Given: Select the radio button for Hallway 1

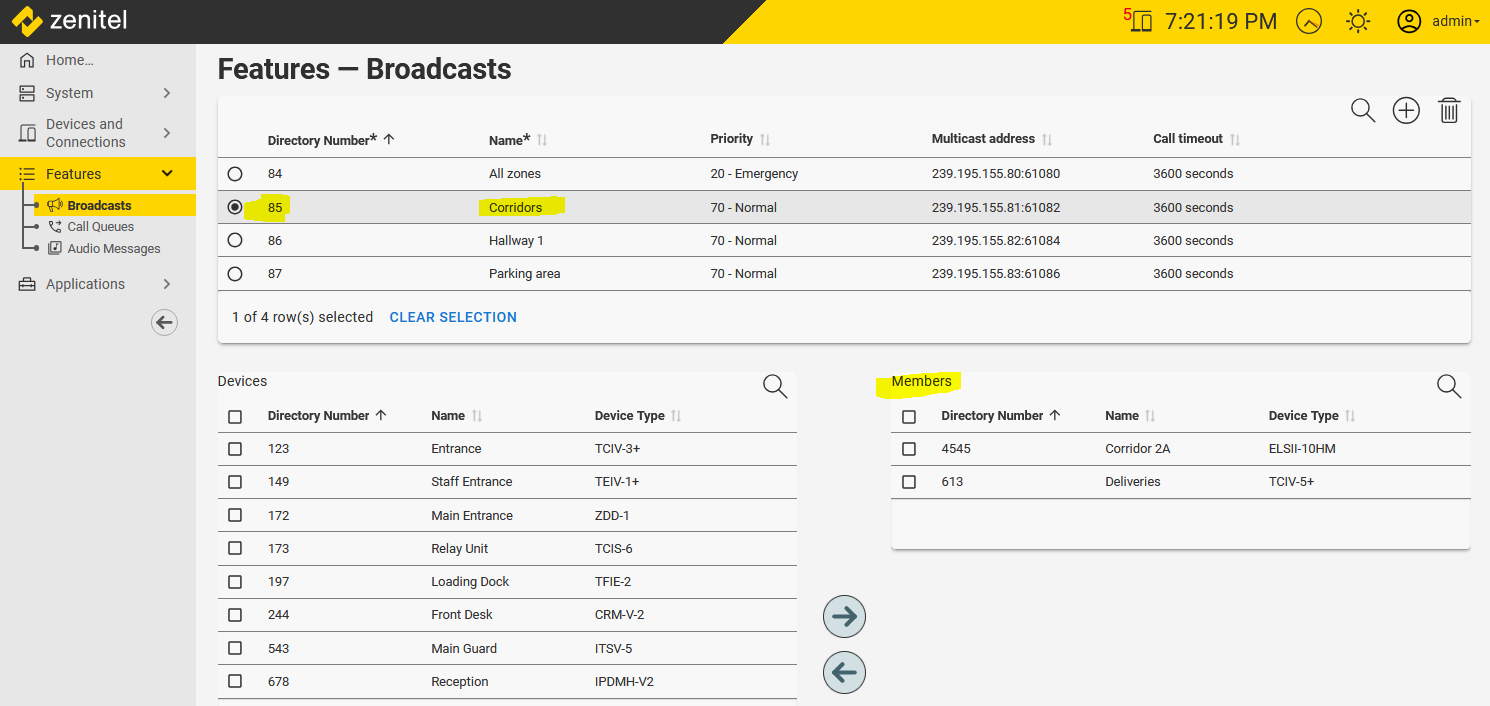Looking at the screenshot, I should (235, 240).
